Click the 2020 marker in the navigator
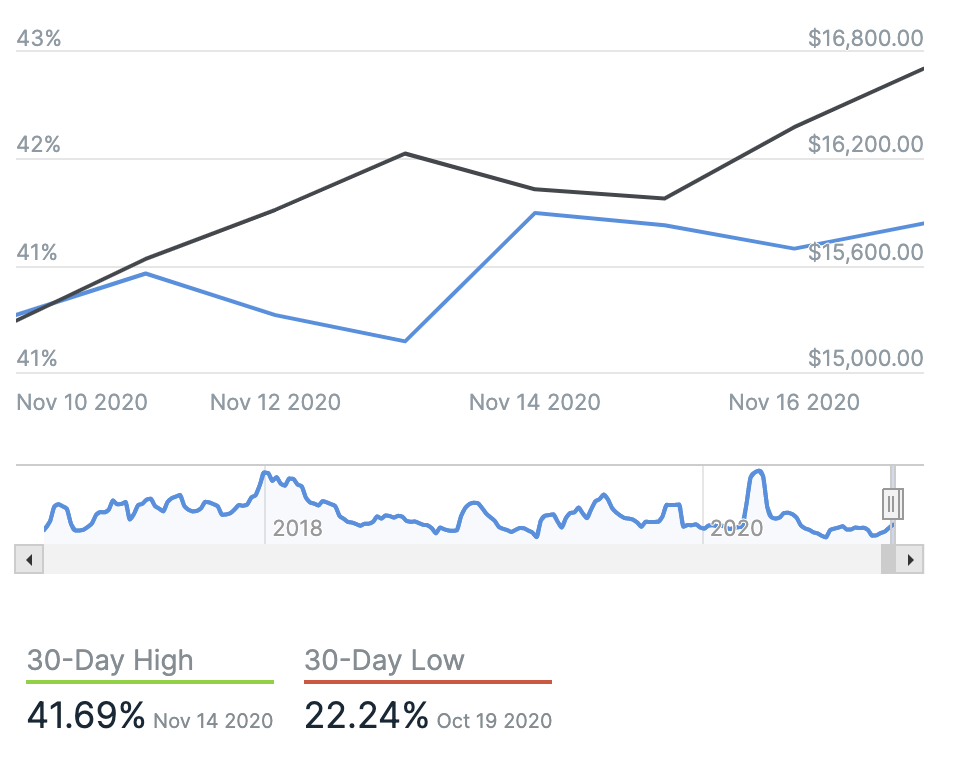956x762 pixels. (736, 528)
